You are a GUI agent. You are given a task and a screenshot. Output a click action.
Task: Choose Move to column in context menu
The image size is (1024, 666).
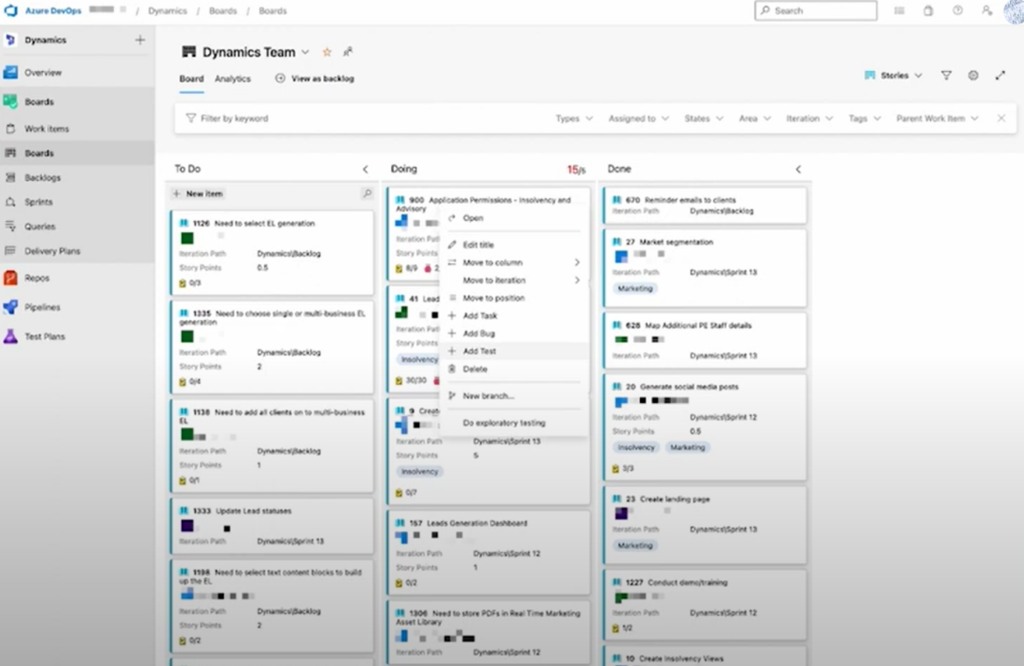pyautogui.click(x=514, y=262)
